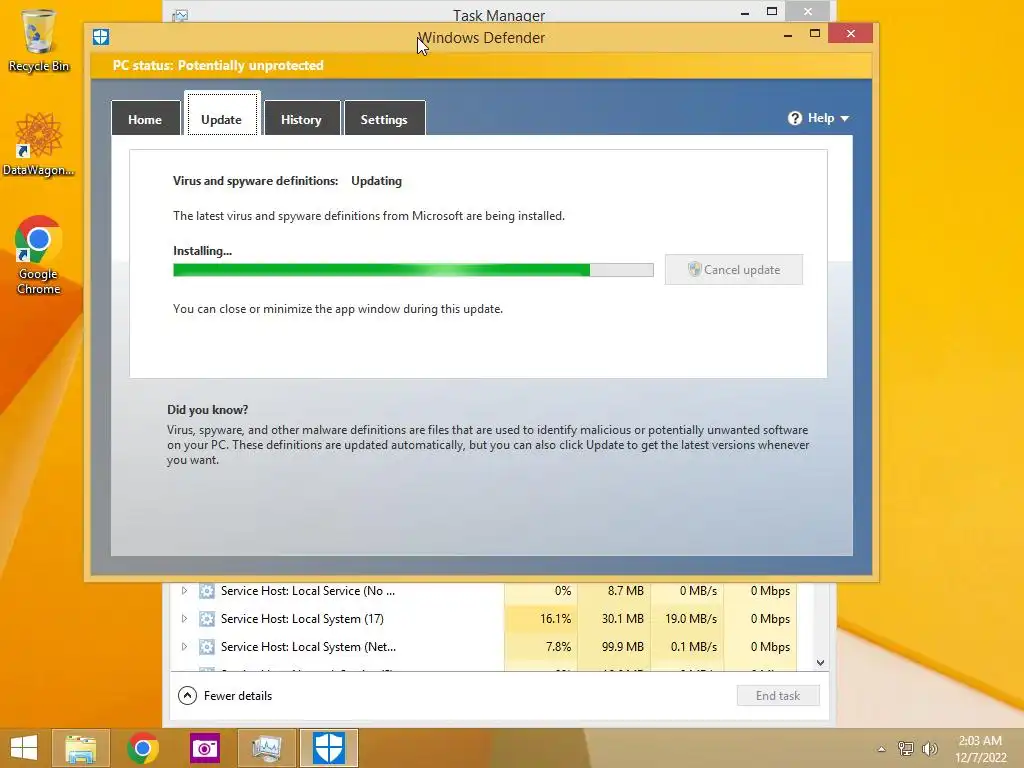Viewport: 1024px width, 768px height.
Task: Open the History tab
Action: pos(302,119)
